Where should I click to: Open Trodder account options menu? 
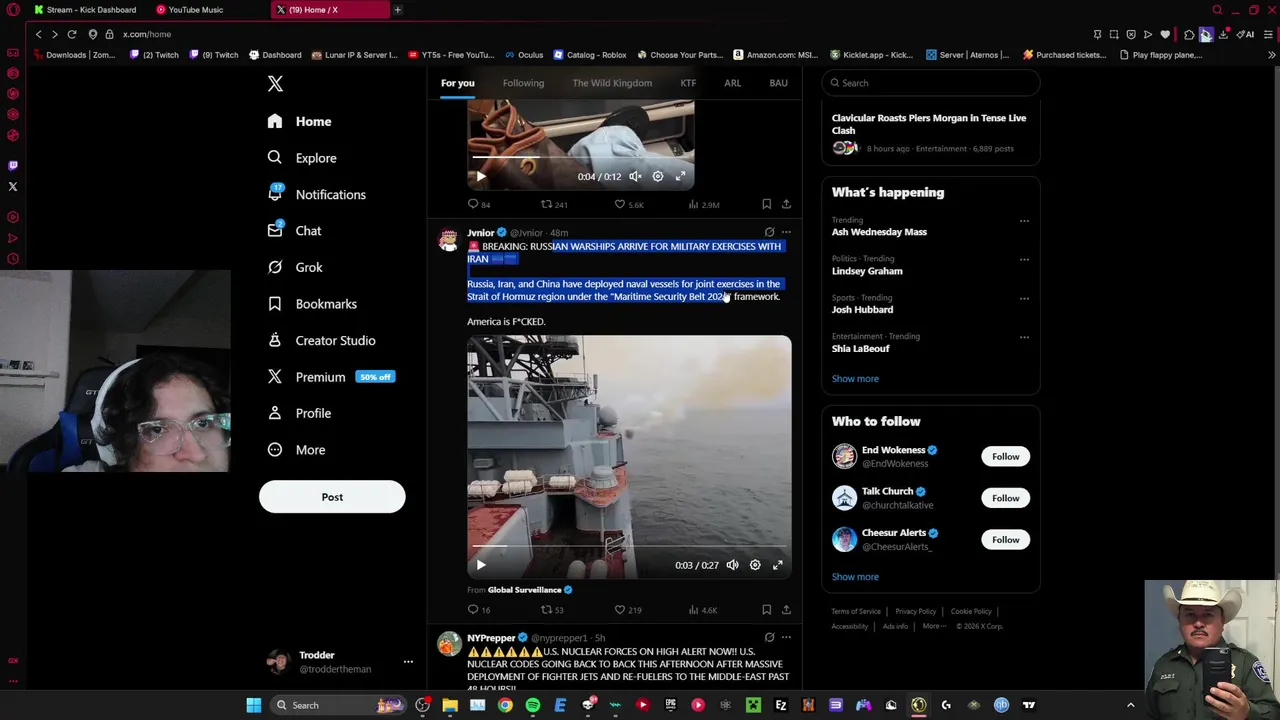coord(408,662)
